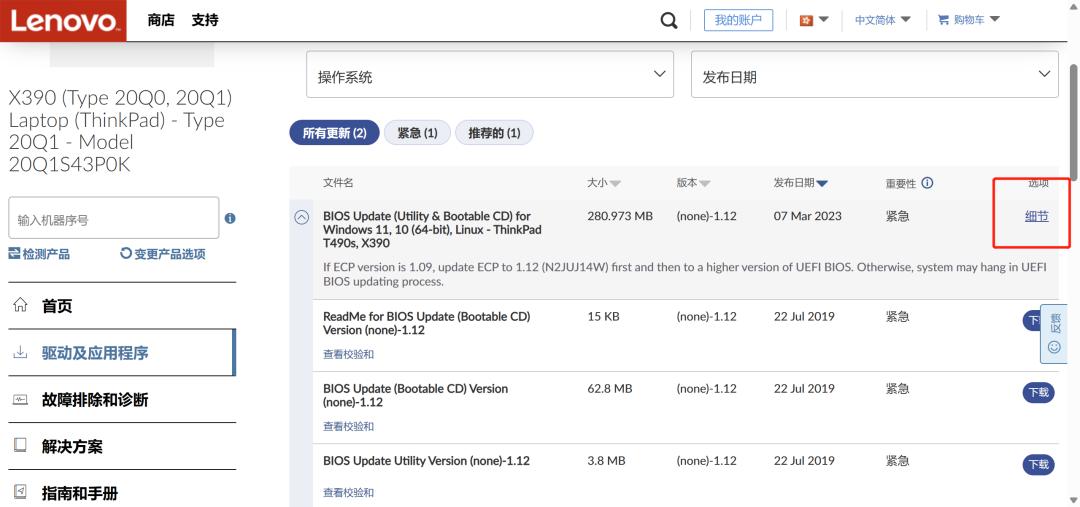1080x507 pixels.
Task: Click the BIOS Update Utility Version title
Action: tap(426, 461)
